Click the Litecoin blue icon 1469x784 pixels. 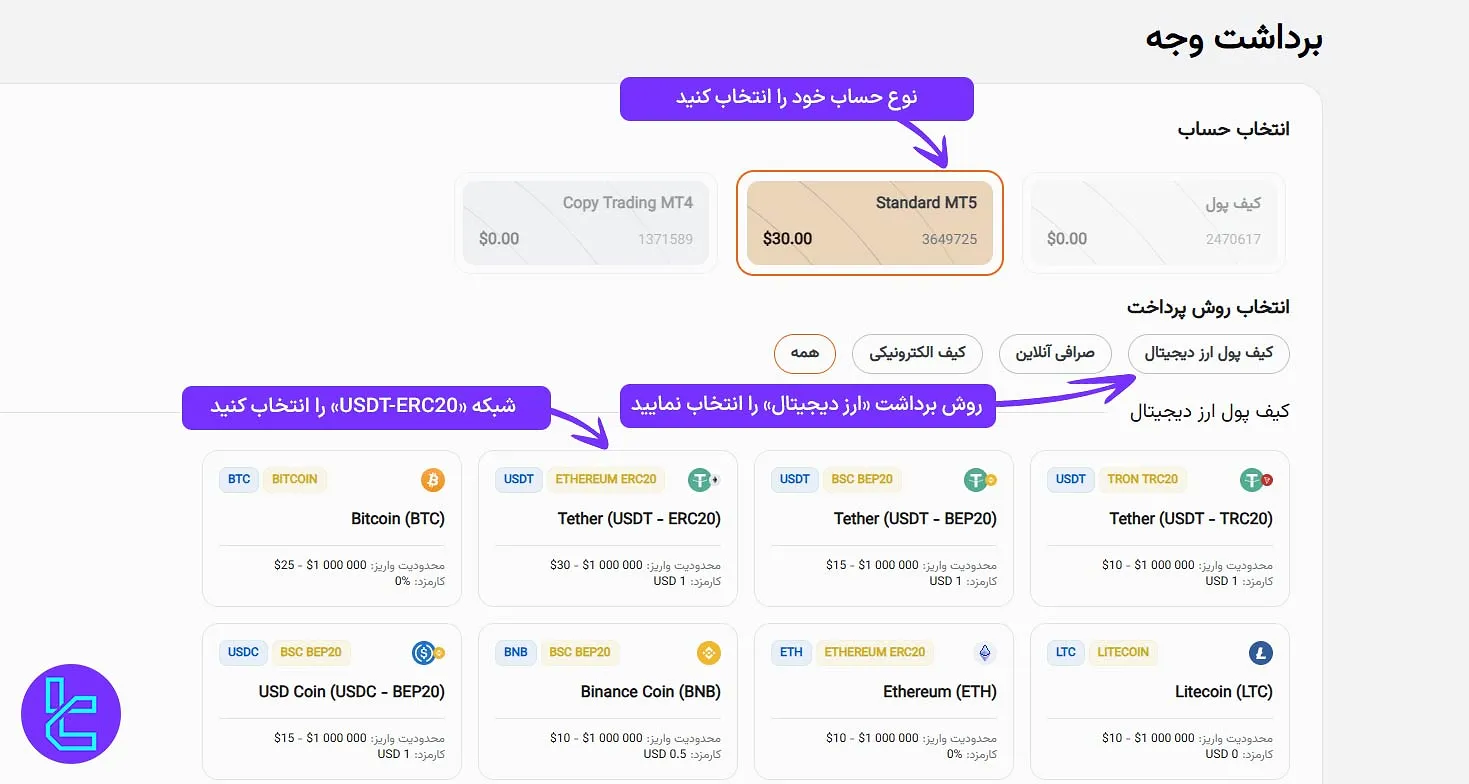click(1259, 652)
